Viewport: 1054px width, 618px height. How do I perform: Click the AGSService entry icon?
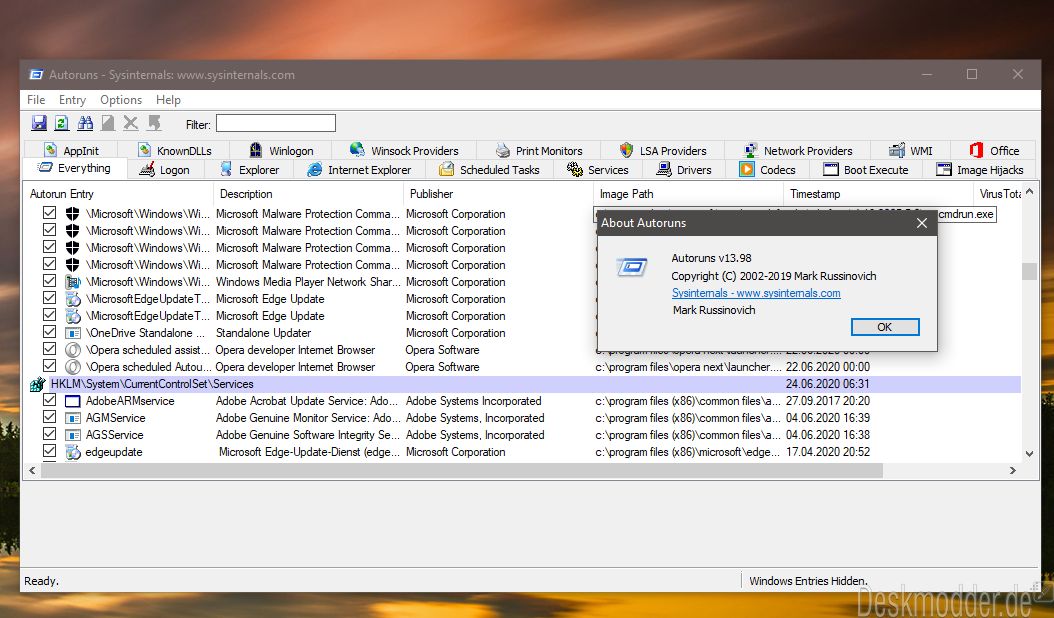click(x=73, y=435)
